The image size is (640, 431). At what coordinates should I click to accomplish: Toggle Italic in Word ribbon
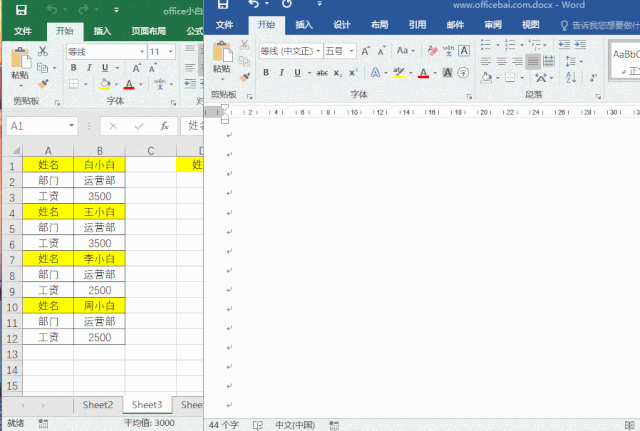click(x=282, y=73)
